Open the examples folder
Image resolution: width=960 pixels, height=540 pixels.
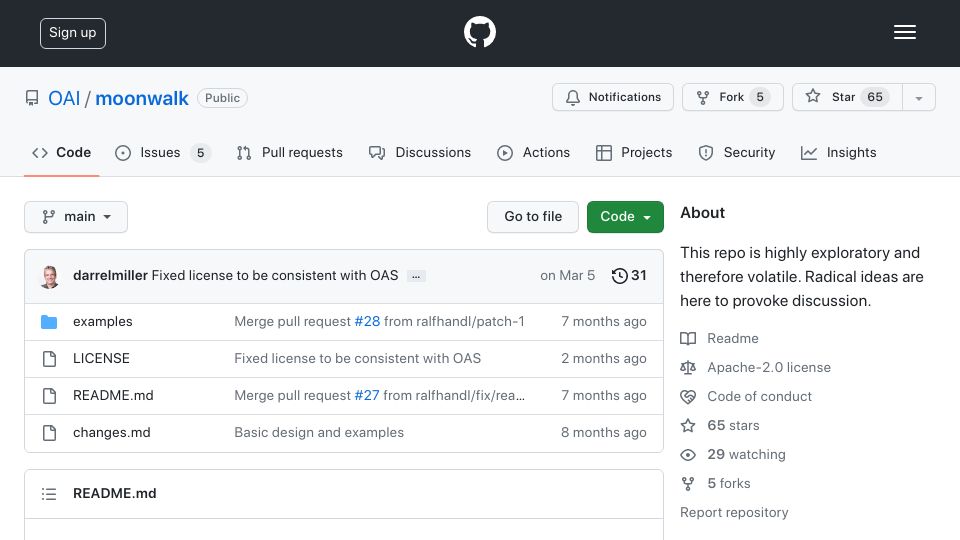(102, 321)
